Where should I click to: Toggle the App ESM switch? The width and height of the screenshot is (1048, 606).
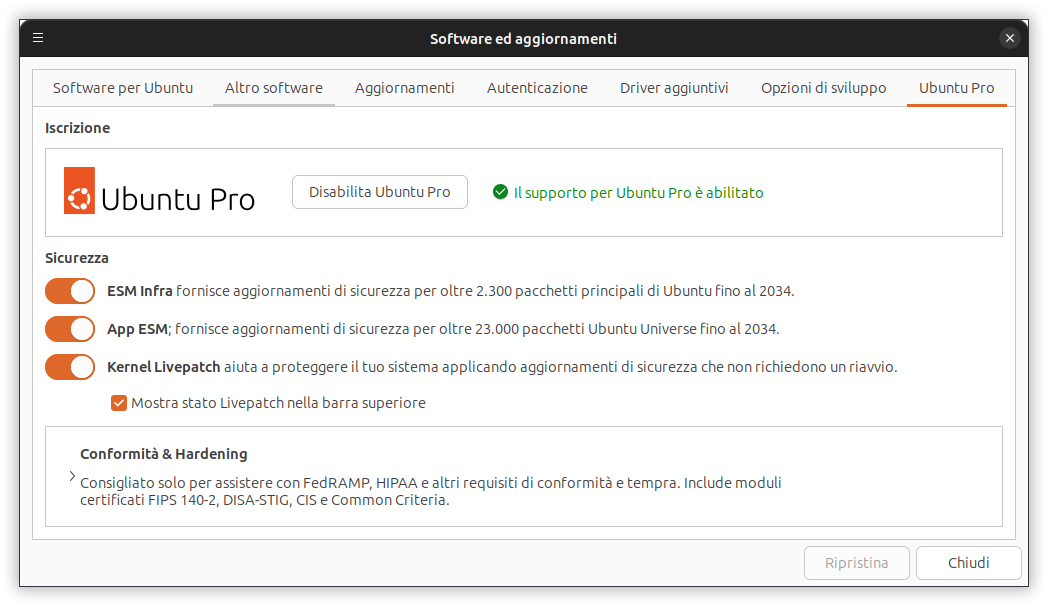tap(70, 329)
